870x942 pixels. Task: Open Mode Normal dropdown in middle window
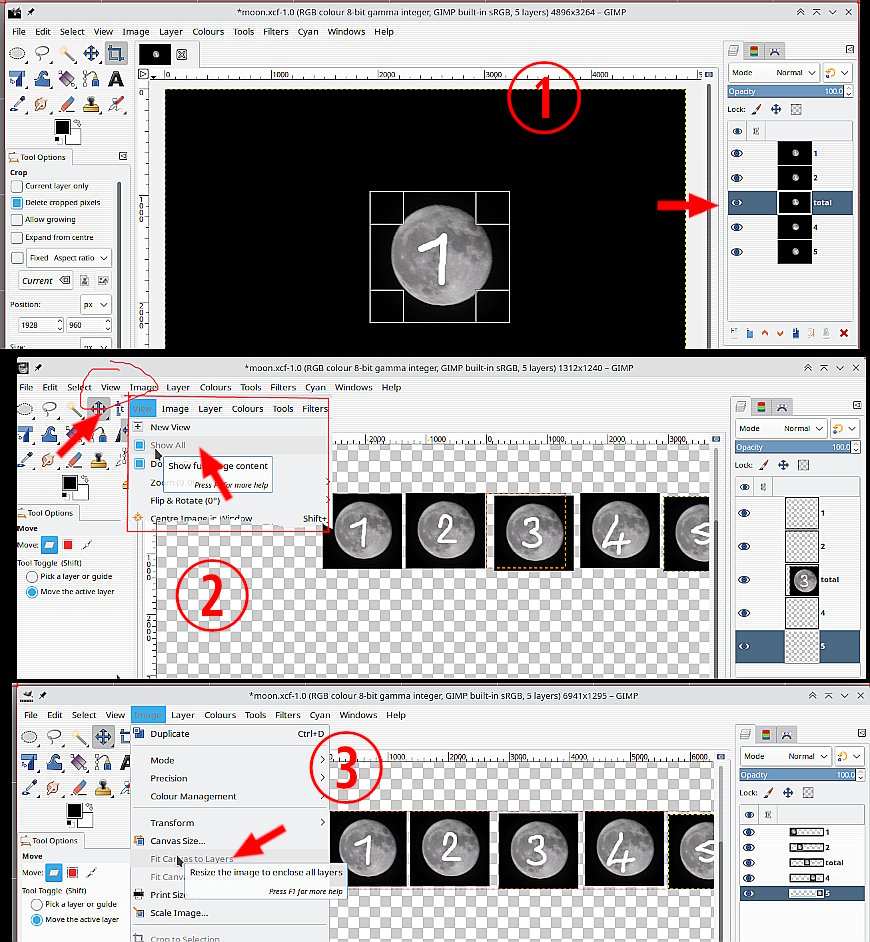[780, 428]
